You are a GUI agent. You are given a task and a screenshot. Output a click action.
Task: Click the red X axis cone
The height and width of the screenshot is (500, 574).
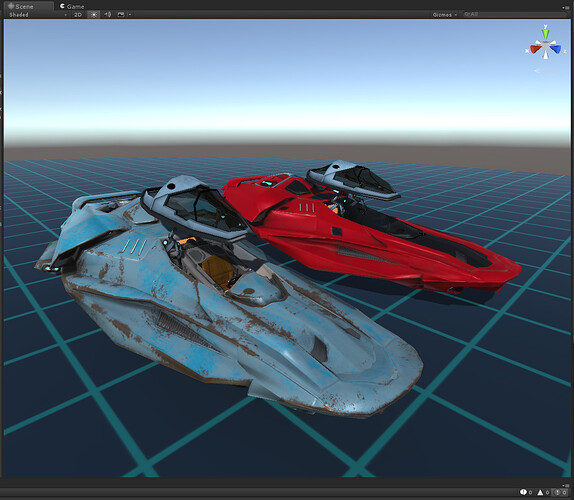tap(535, 49)
